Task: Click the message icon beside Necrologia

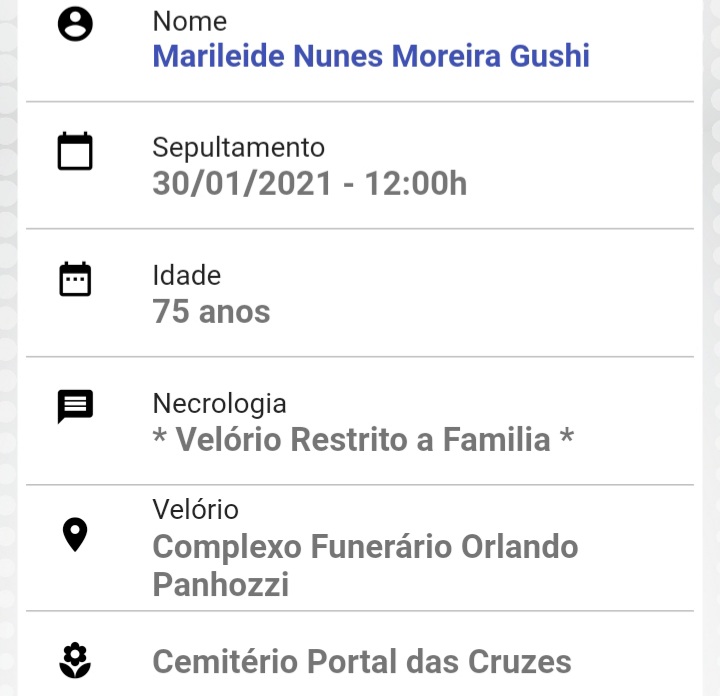Action: coord(75,406)
